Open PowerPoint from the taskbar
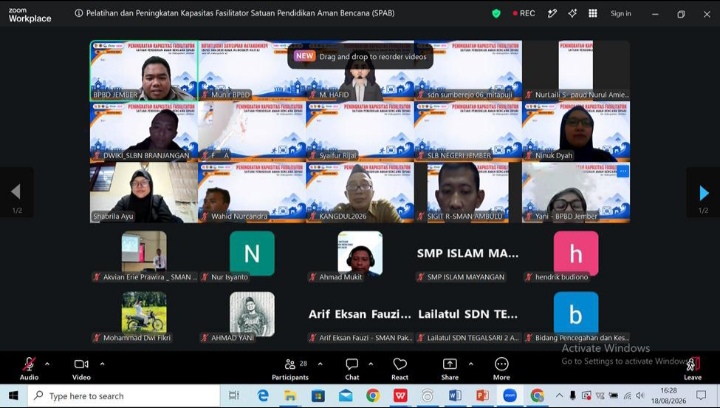The height and width of the screenshot is (408, 720). tap(482, 396)
